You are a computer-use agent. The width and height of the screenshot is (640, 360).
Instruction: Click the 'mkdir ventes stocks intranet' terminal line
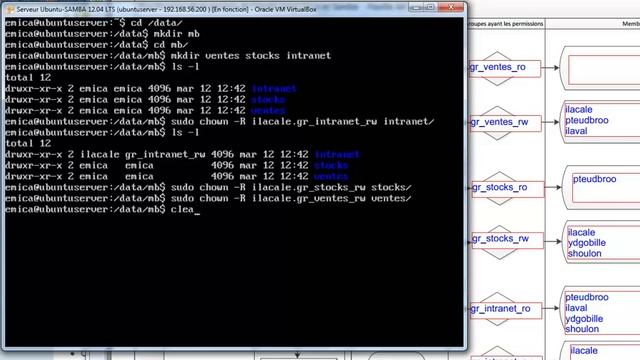[168, 56]
